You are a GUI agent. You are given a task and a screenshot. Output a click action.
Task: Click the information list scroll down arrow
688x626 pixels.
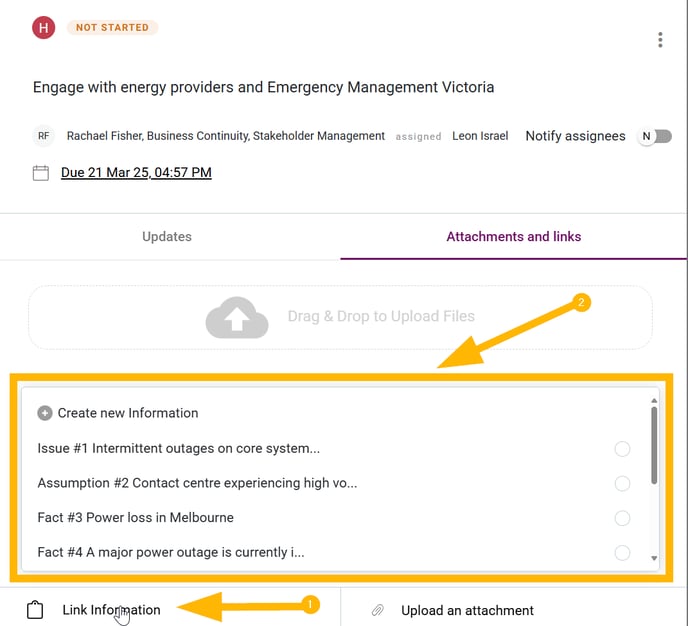pyautogui.click(x=654, y=558)
